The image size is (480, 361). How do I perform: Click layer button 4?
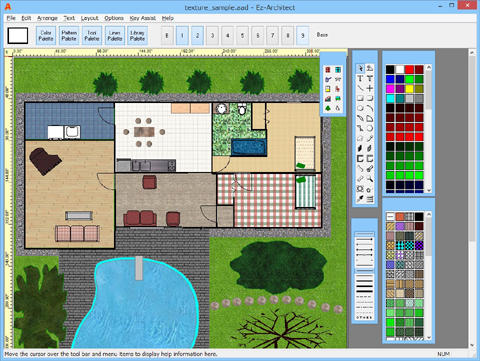[228, 35]
